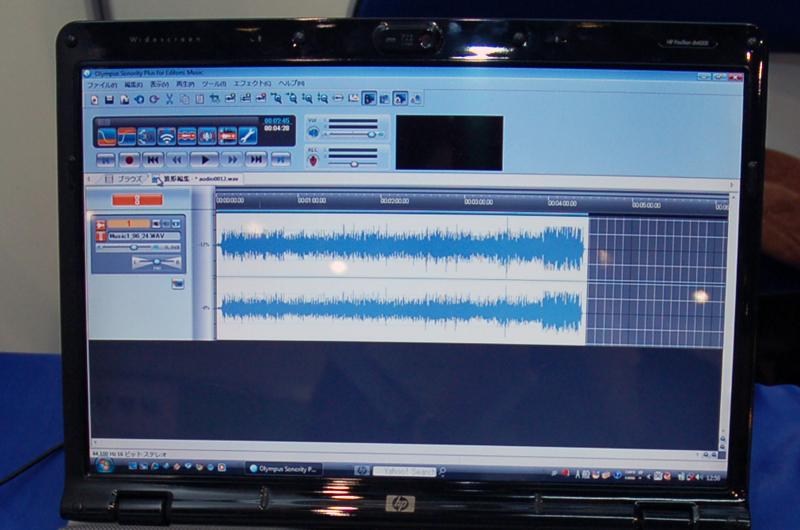Switch to the ブラウズ tab
This screenshot has width=800, height=530.
coord(124,179)
